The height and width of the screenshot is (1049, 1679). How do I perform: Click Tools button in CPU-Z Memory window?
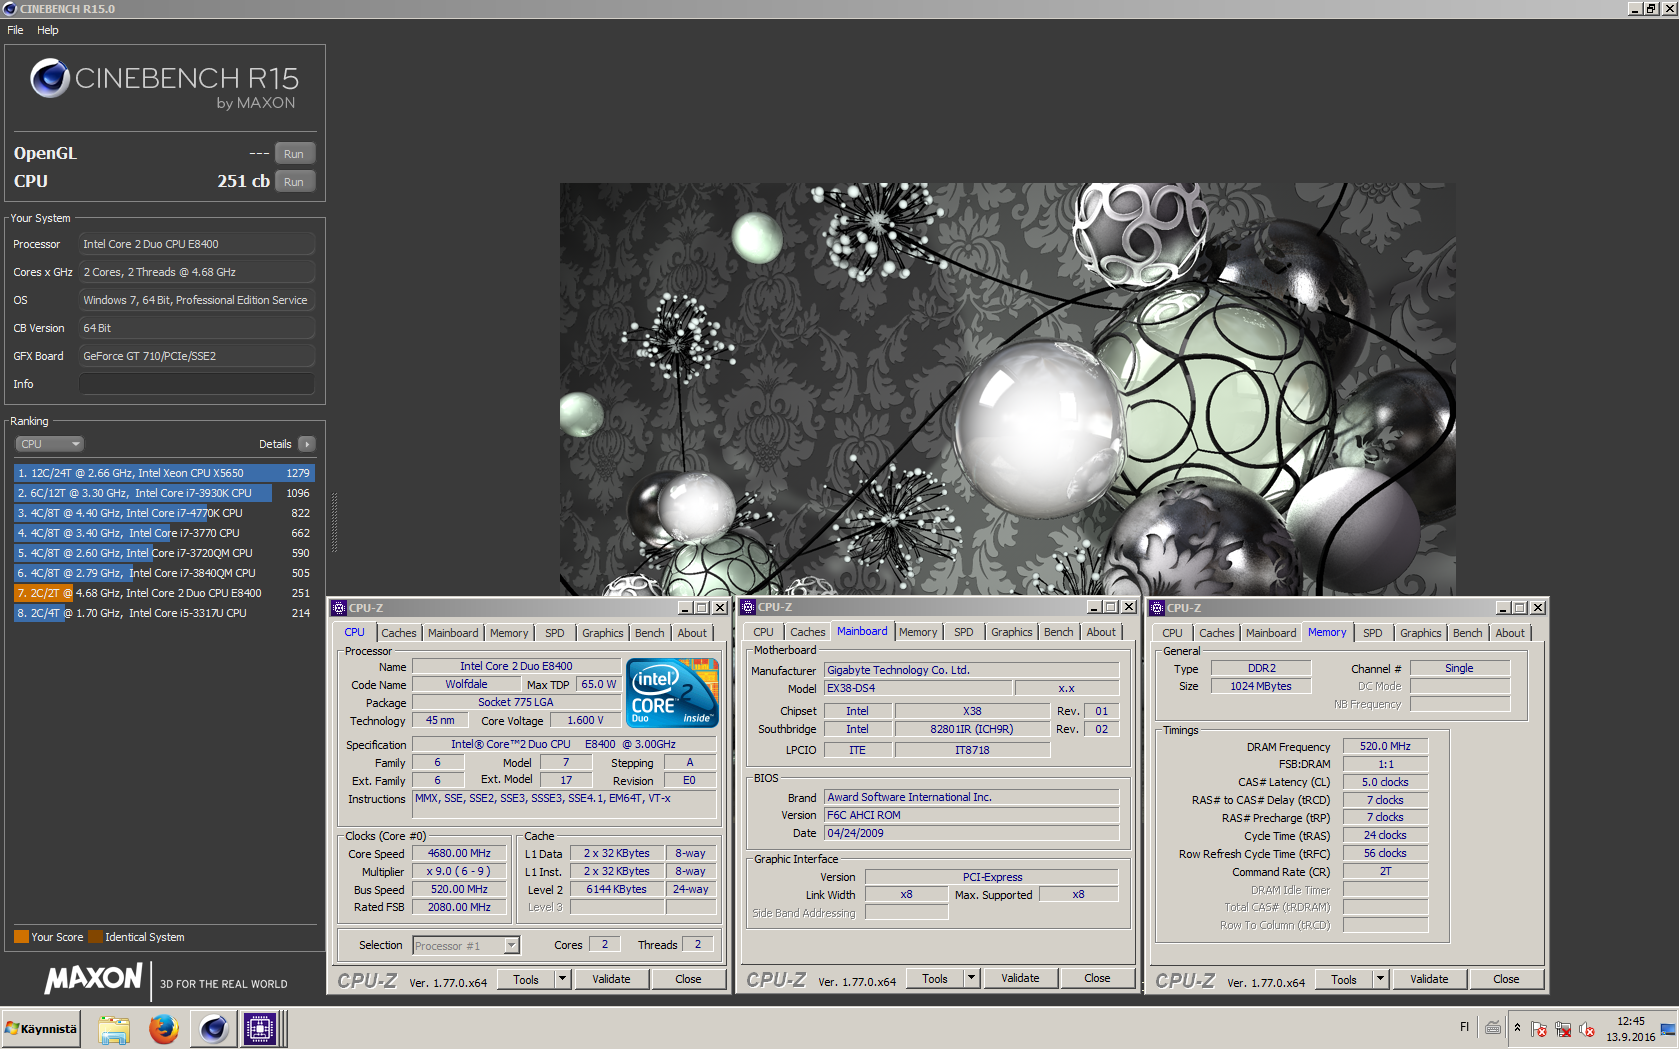(1344, 979)
